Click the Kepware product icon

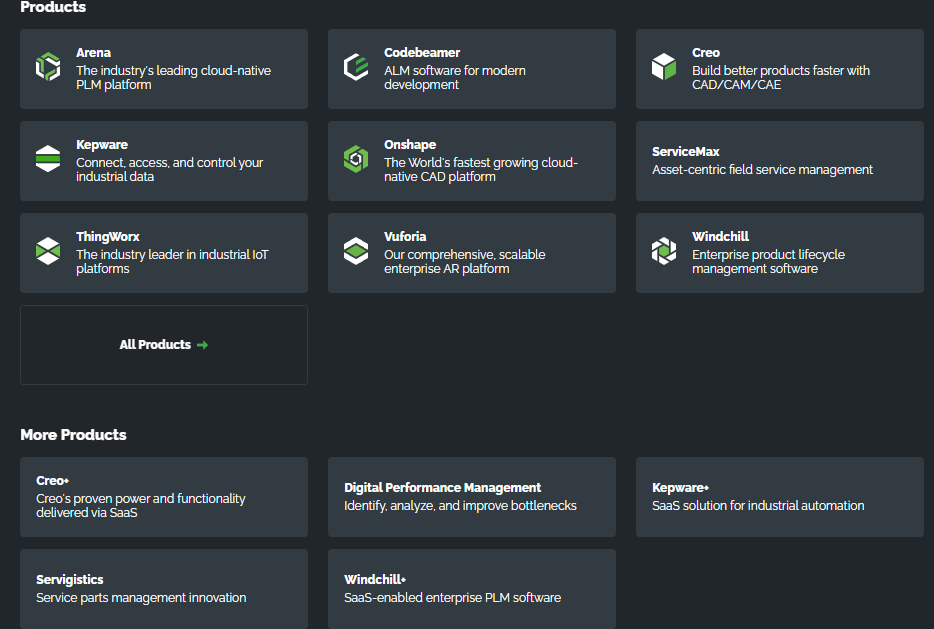click(48, 160)
